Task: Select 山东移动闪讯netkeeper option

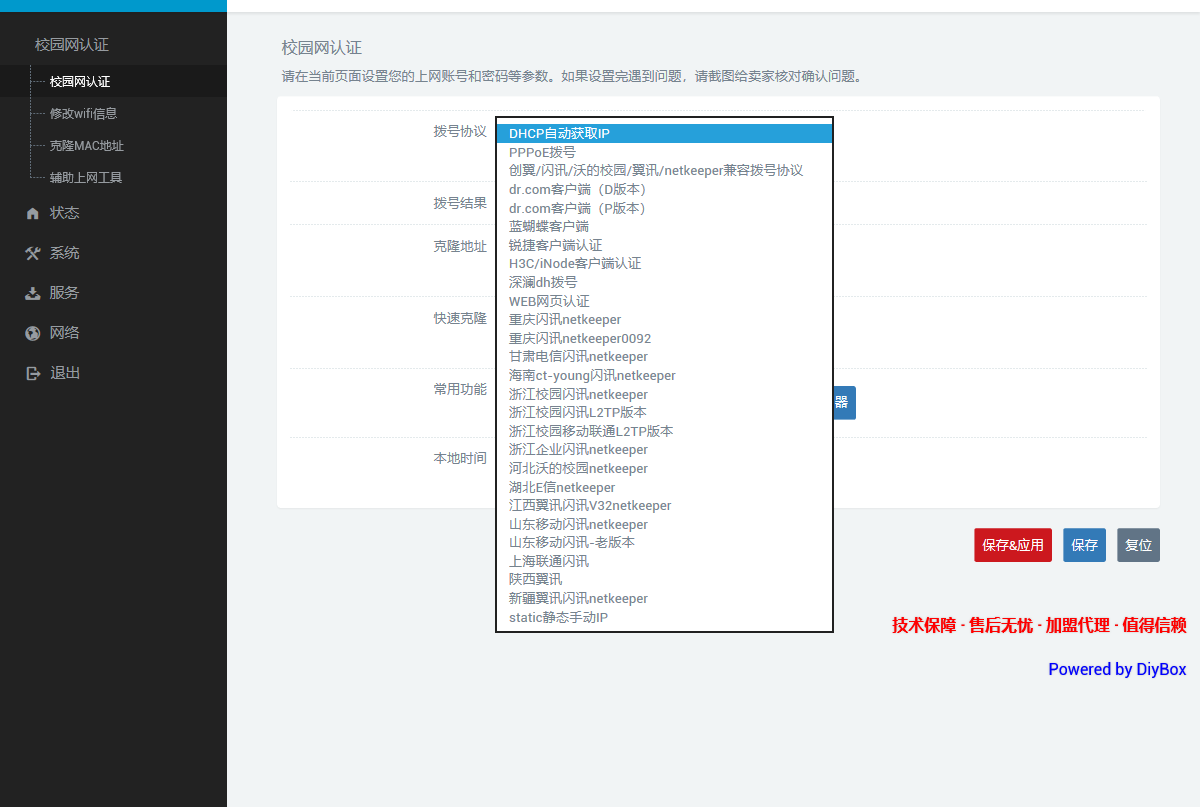Action: [664, 524]
